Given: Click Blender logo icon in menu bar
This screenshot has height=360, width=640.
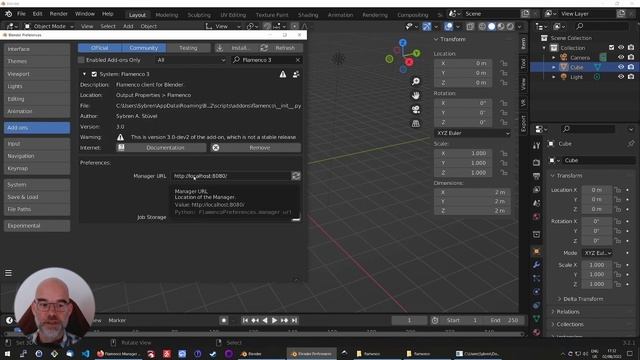Looking at the screenshot, I should click(8, 14).
